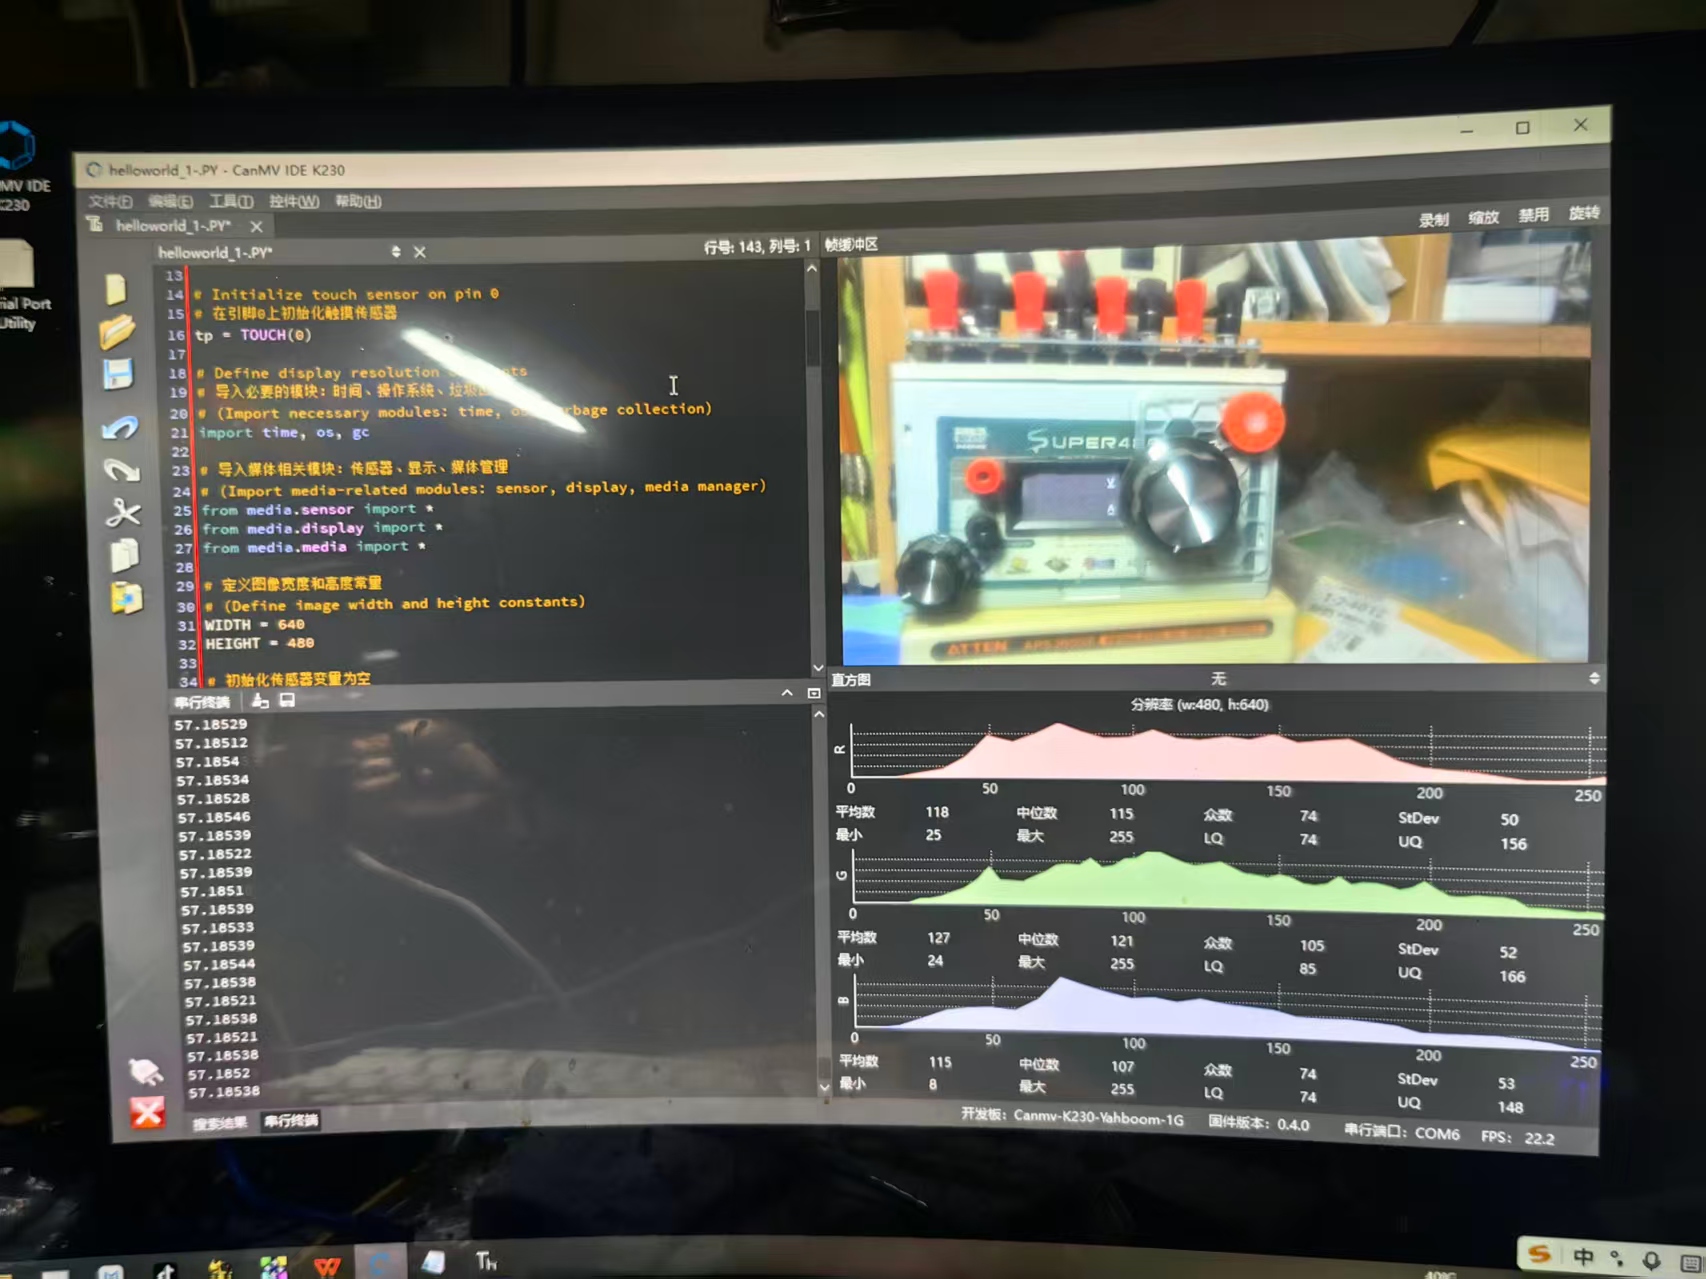Click the serial terminal clear icon
Screen dimensions: 1706x1279
[x=260, y=700]
